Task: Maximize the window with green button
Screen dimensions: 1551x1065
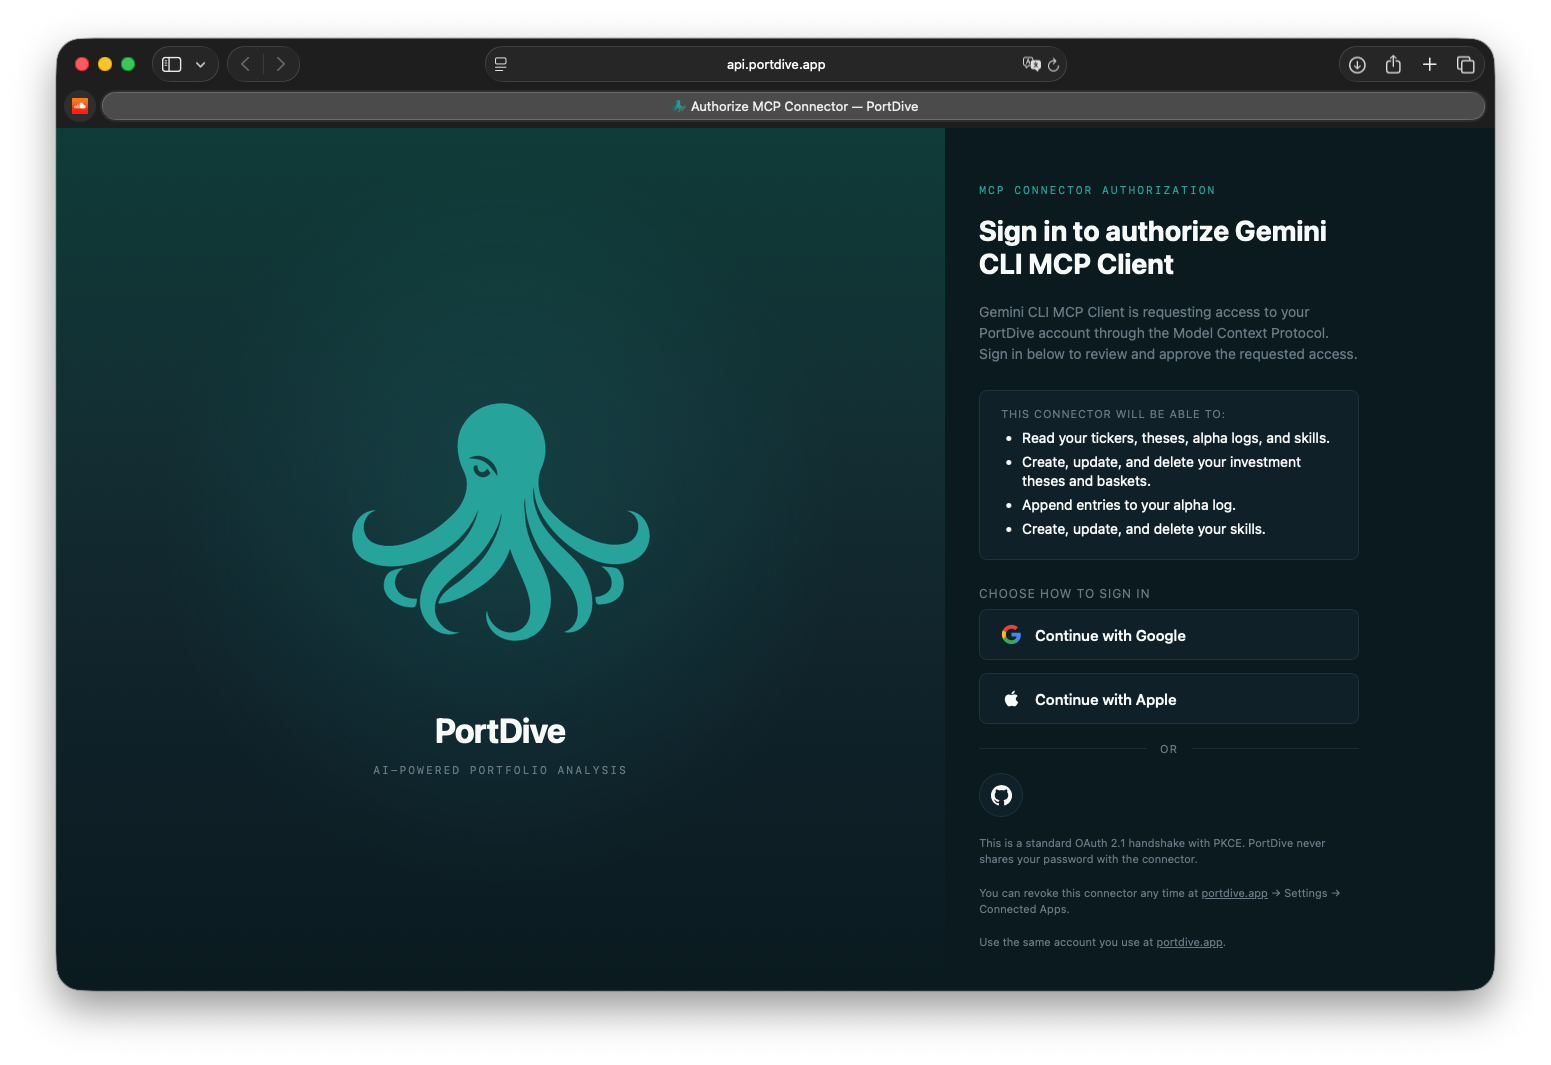Action: (x=128, y=64)
